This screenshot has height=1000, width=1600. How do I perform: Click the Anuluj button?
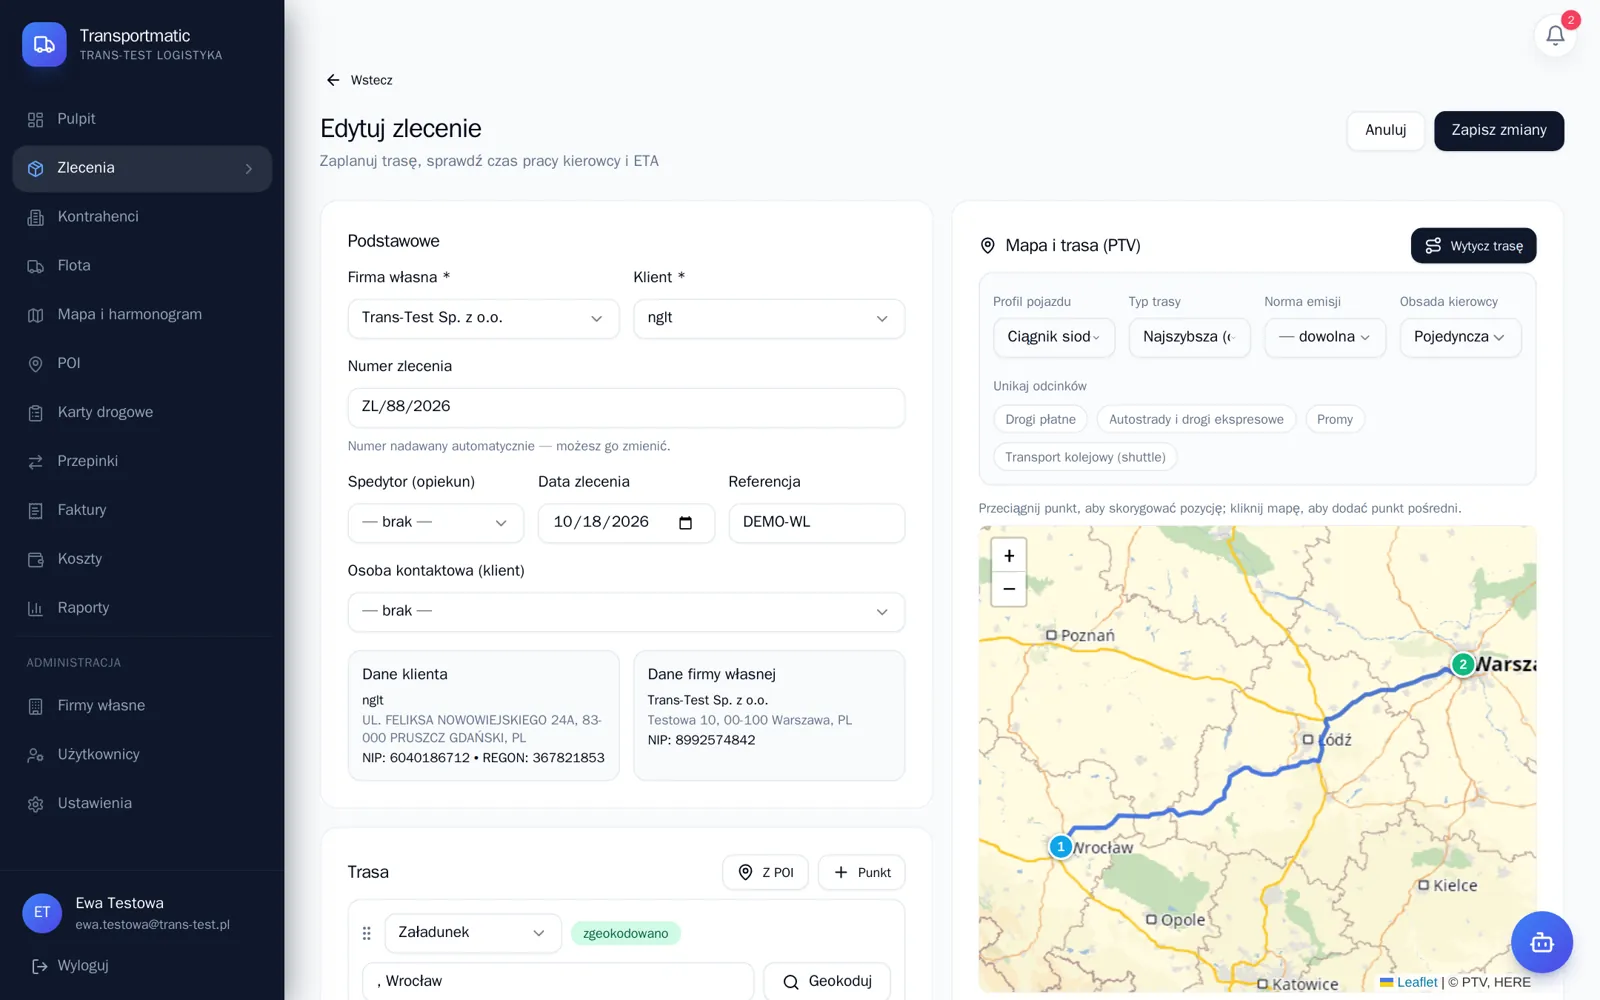(x=1385, y=131)
